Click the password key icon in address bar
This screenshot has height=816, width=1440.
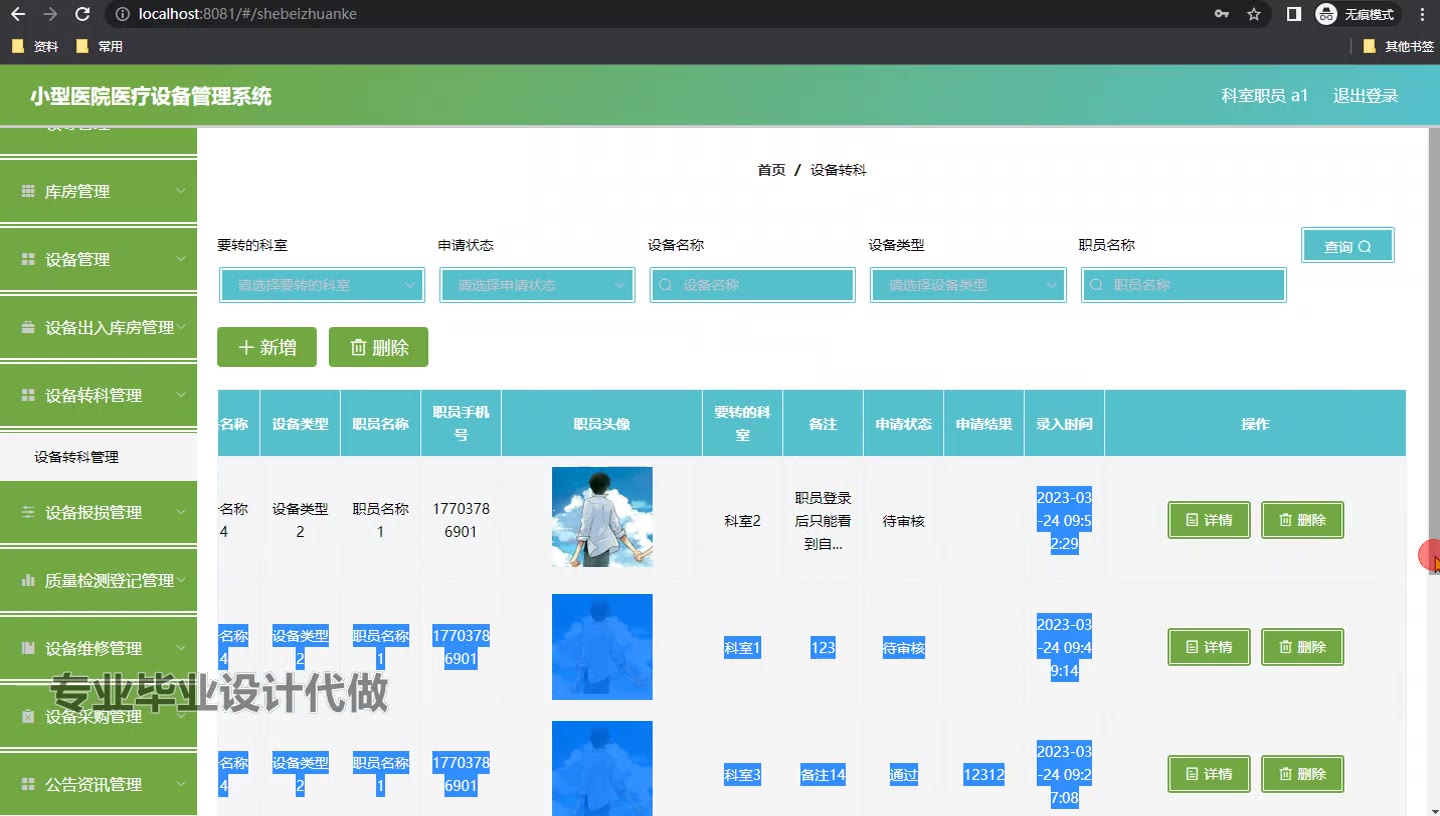coord(1221,14)
